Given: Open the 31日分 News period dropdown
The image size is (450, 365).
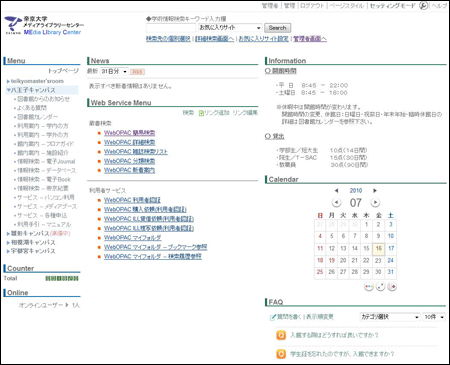Looking at the screenshot, I should coord(114,71).
